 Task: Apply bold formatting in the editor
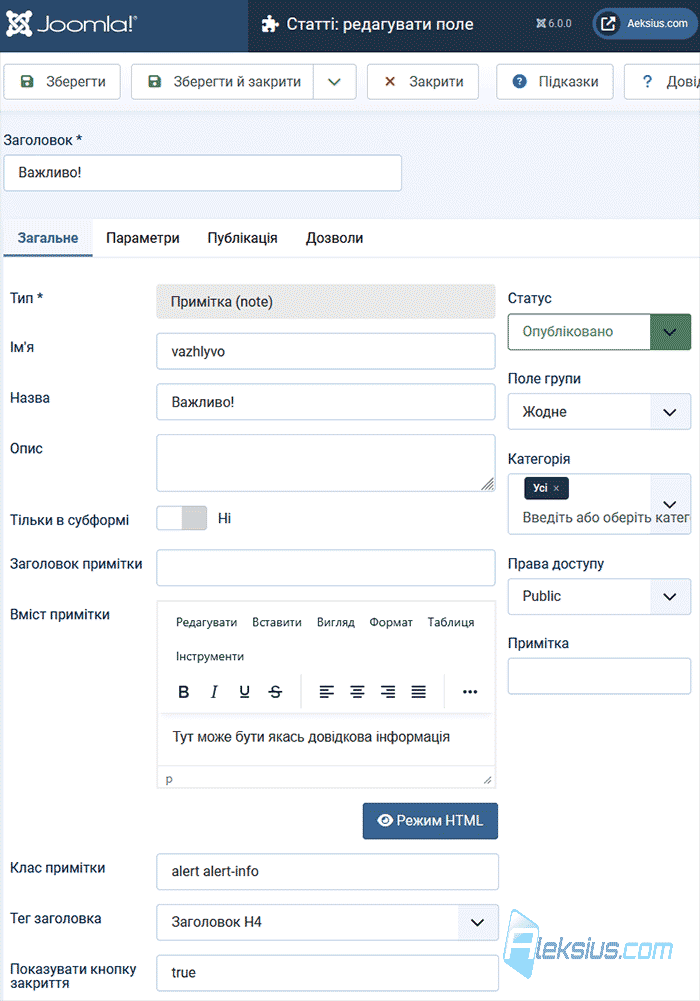[184, 691]
